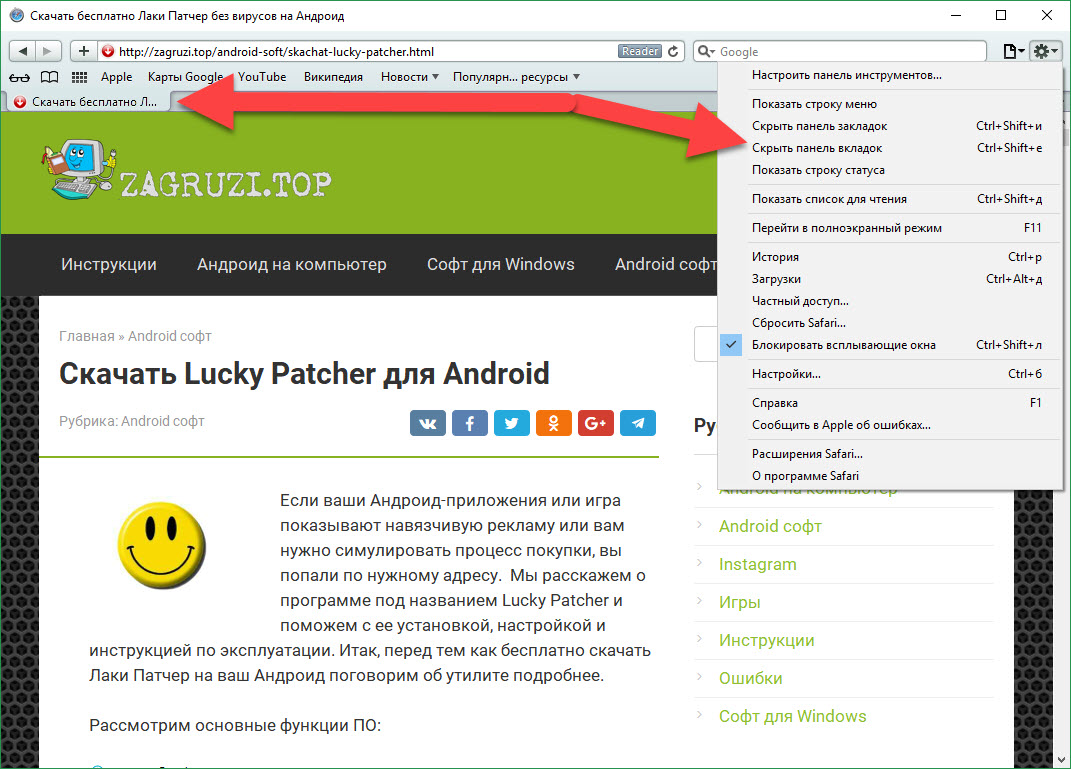Reload page using the refresh icon

(675, 51)
